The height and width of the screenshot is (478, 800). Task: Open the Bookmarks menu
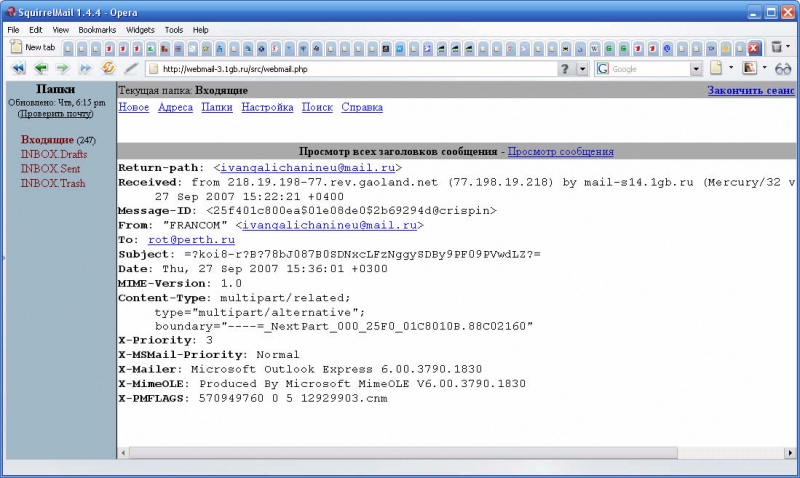97,30
